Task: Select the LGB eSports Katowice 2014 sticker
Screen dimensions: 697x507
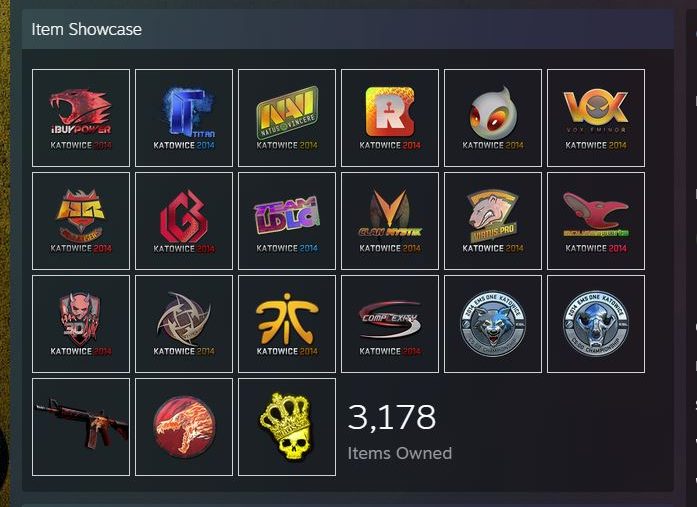Action: [x=184, y=221]
